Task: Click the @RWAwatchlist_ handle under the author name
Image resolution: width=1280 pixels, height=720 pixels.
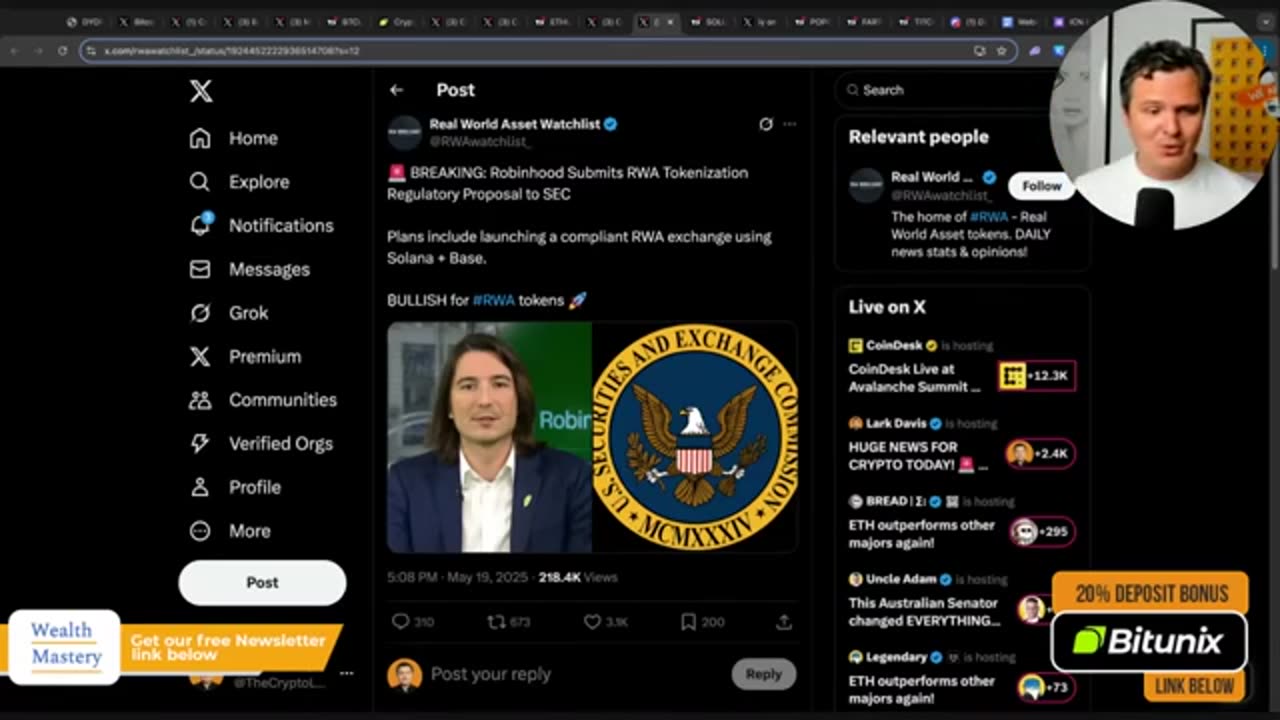Action: [x=481, y=142]
